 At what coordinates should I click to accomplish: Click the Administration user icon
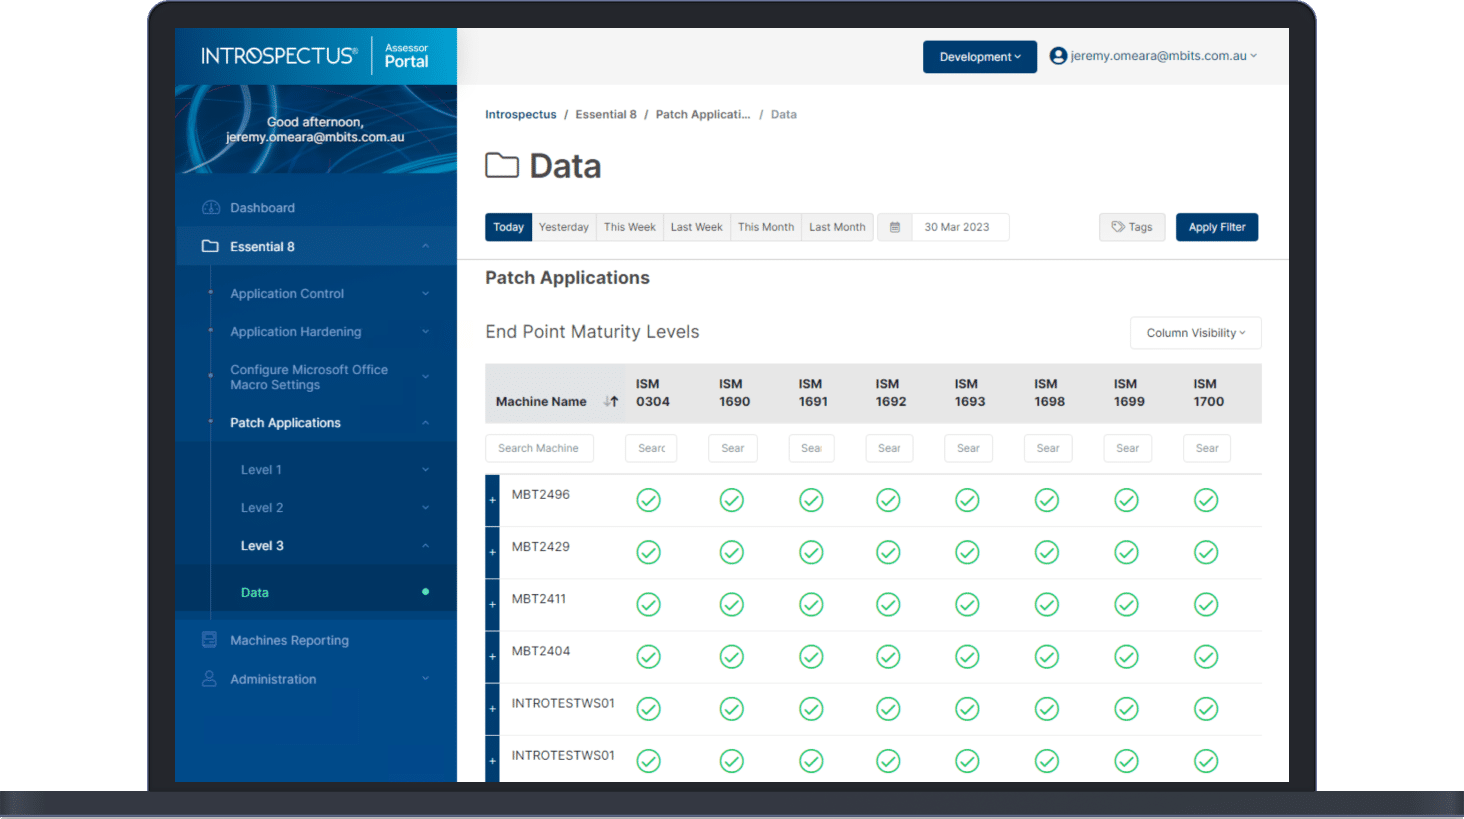[209, 679]
